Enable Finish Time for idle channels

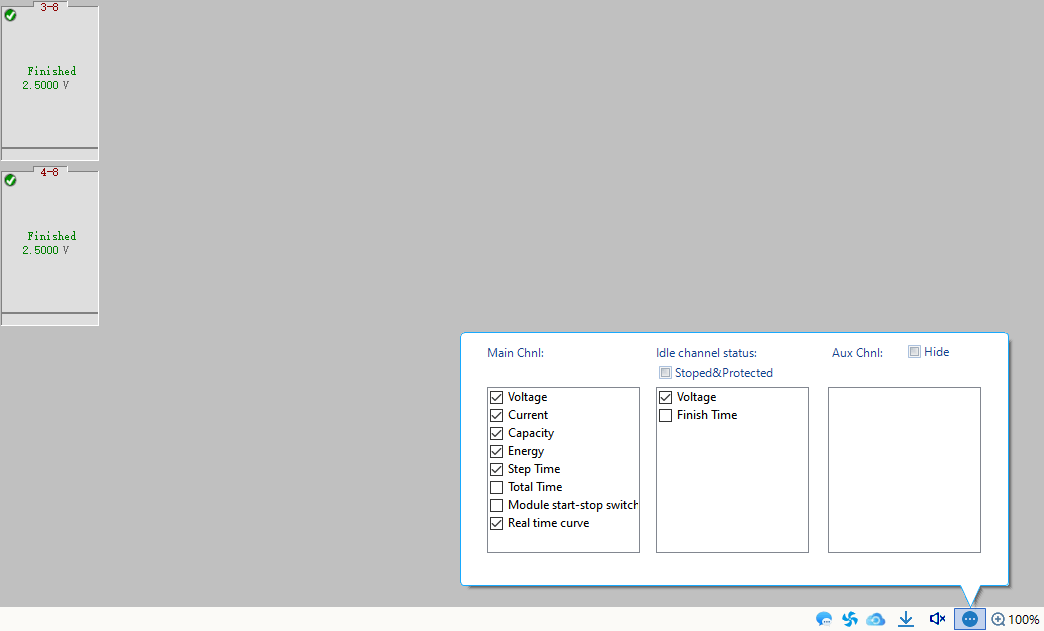click(x=665, y=415)
